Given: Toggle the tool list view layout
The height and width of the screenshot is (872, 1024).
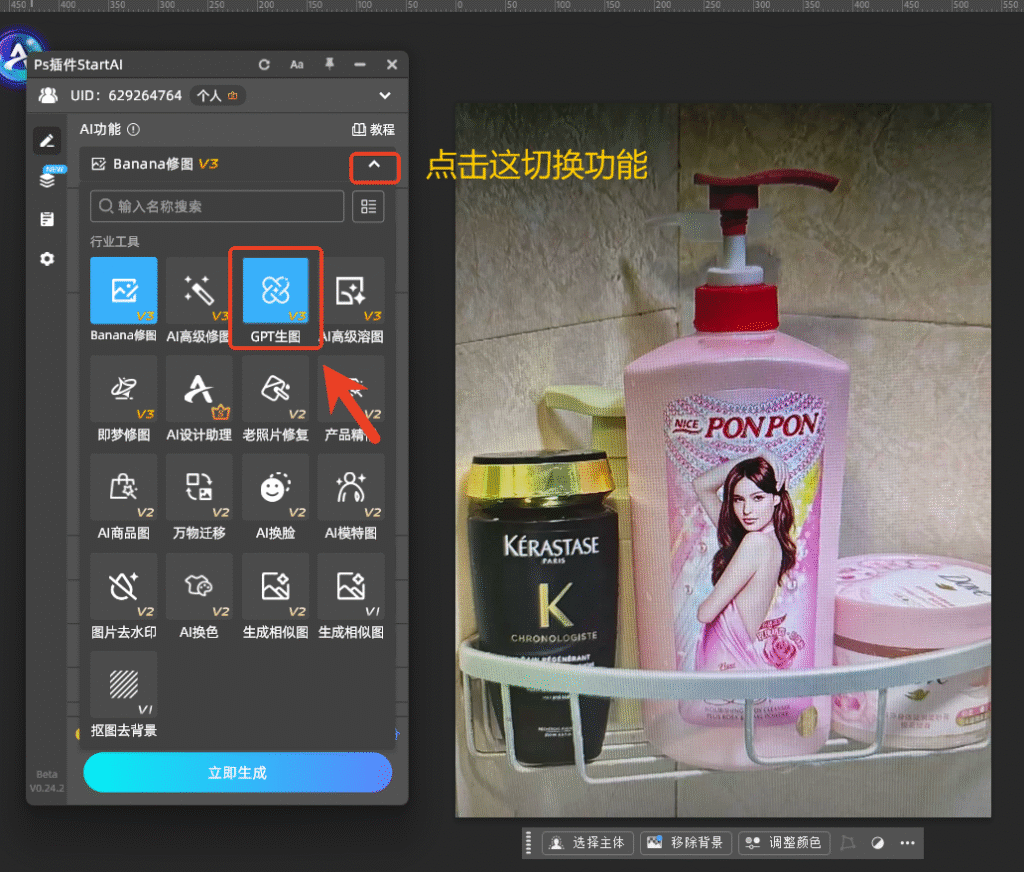Looking at the screenshot, I should (x=368, y=206).
